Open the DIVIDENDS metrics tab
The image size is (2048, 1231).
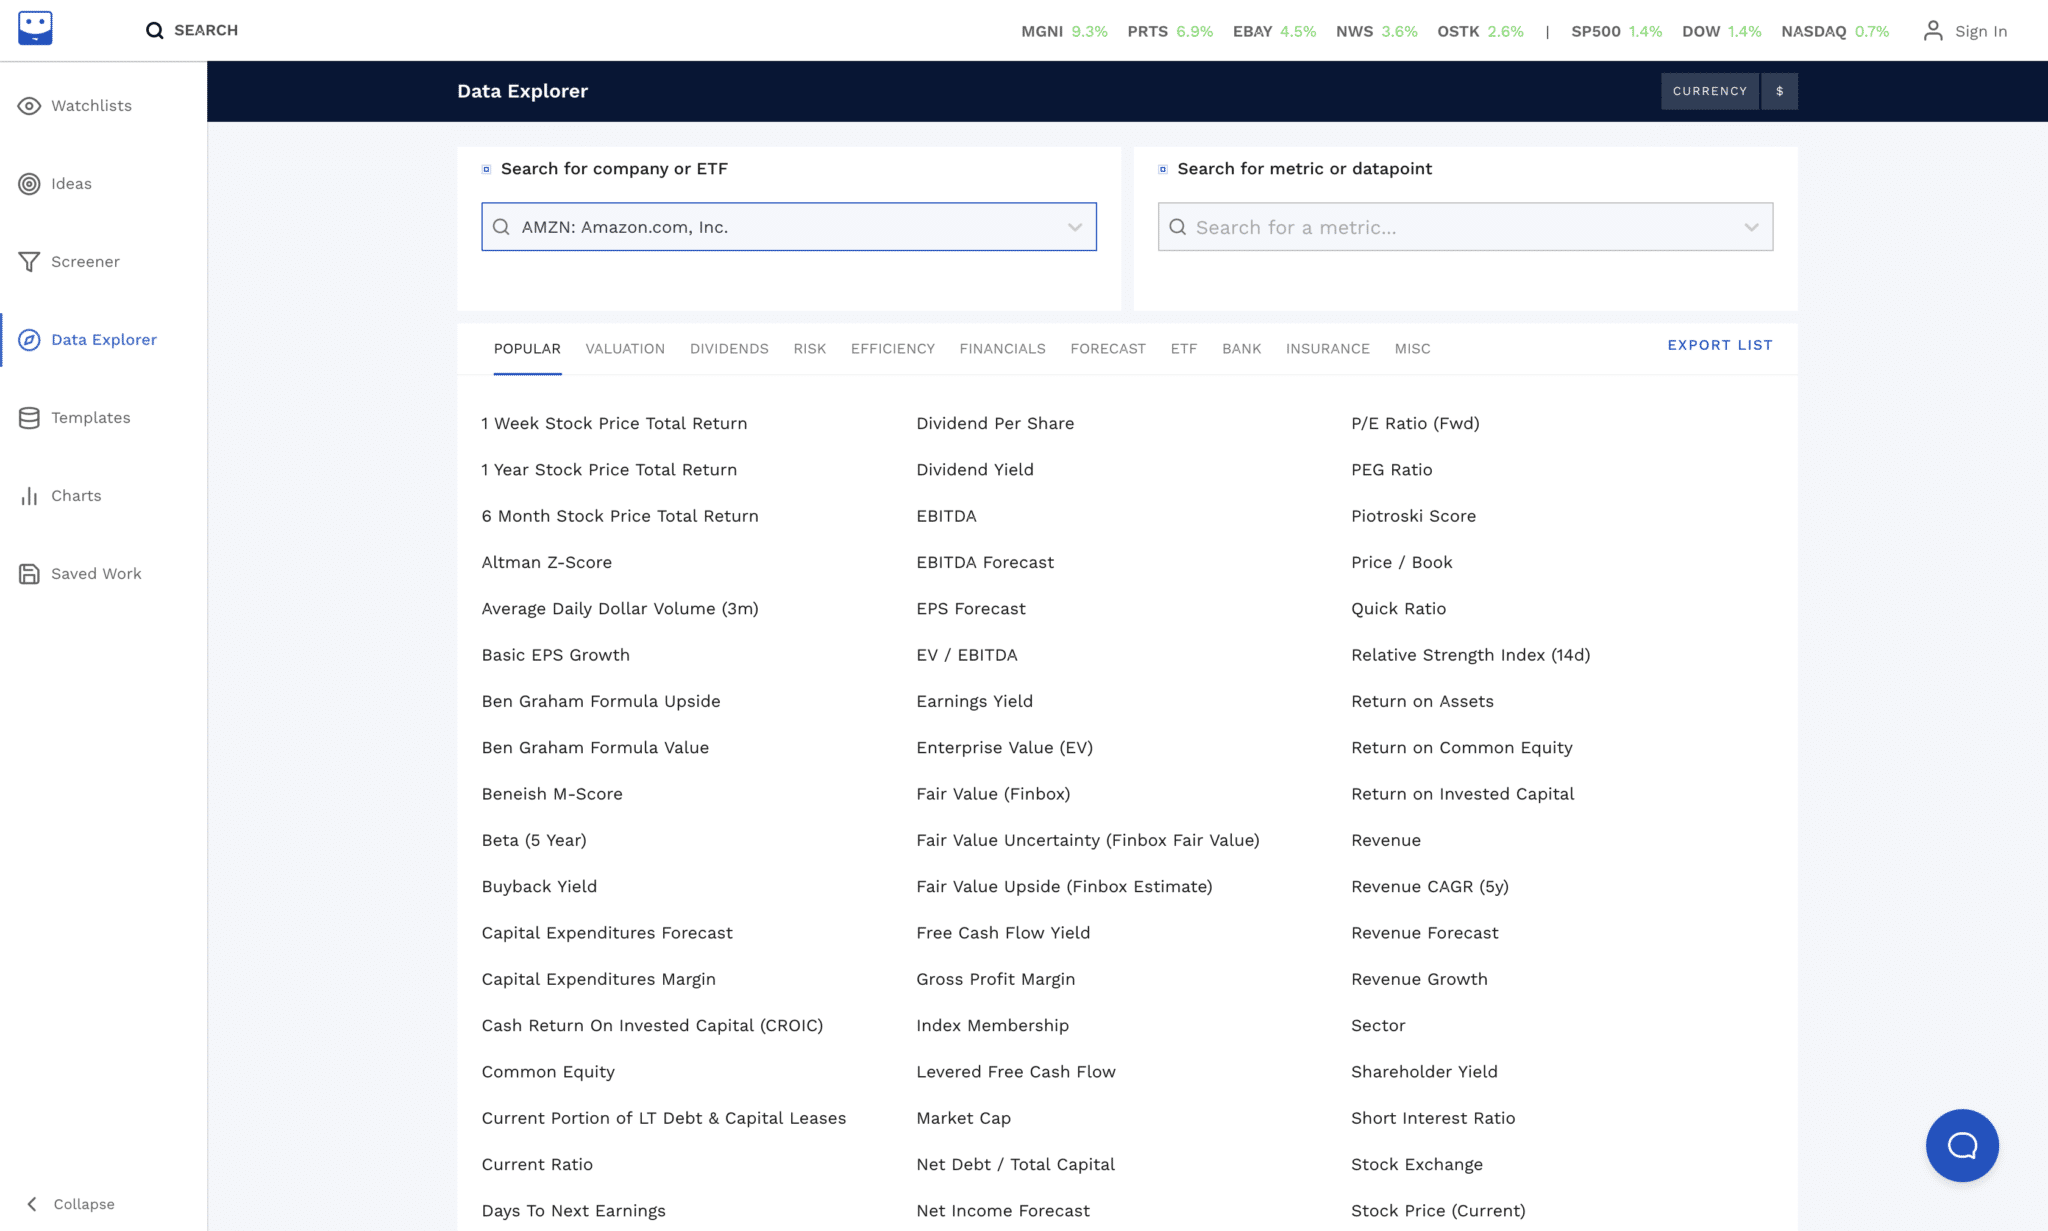pos(729,348)
